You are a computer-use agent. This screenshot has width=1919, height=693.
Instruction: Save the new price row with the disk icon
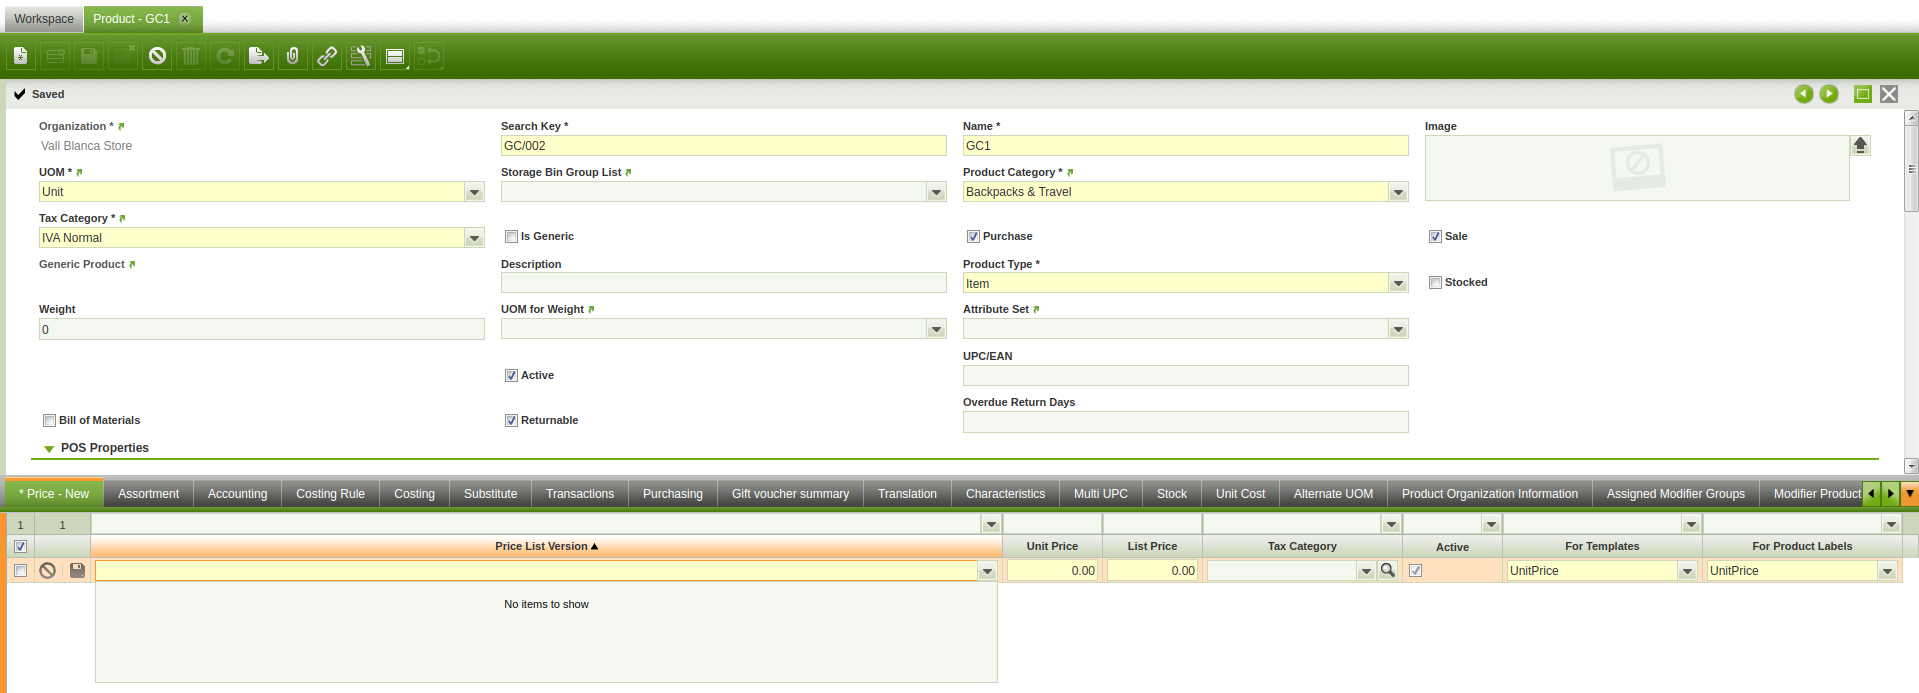click(x=77, y=570)
